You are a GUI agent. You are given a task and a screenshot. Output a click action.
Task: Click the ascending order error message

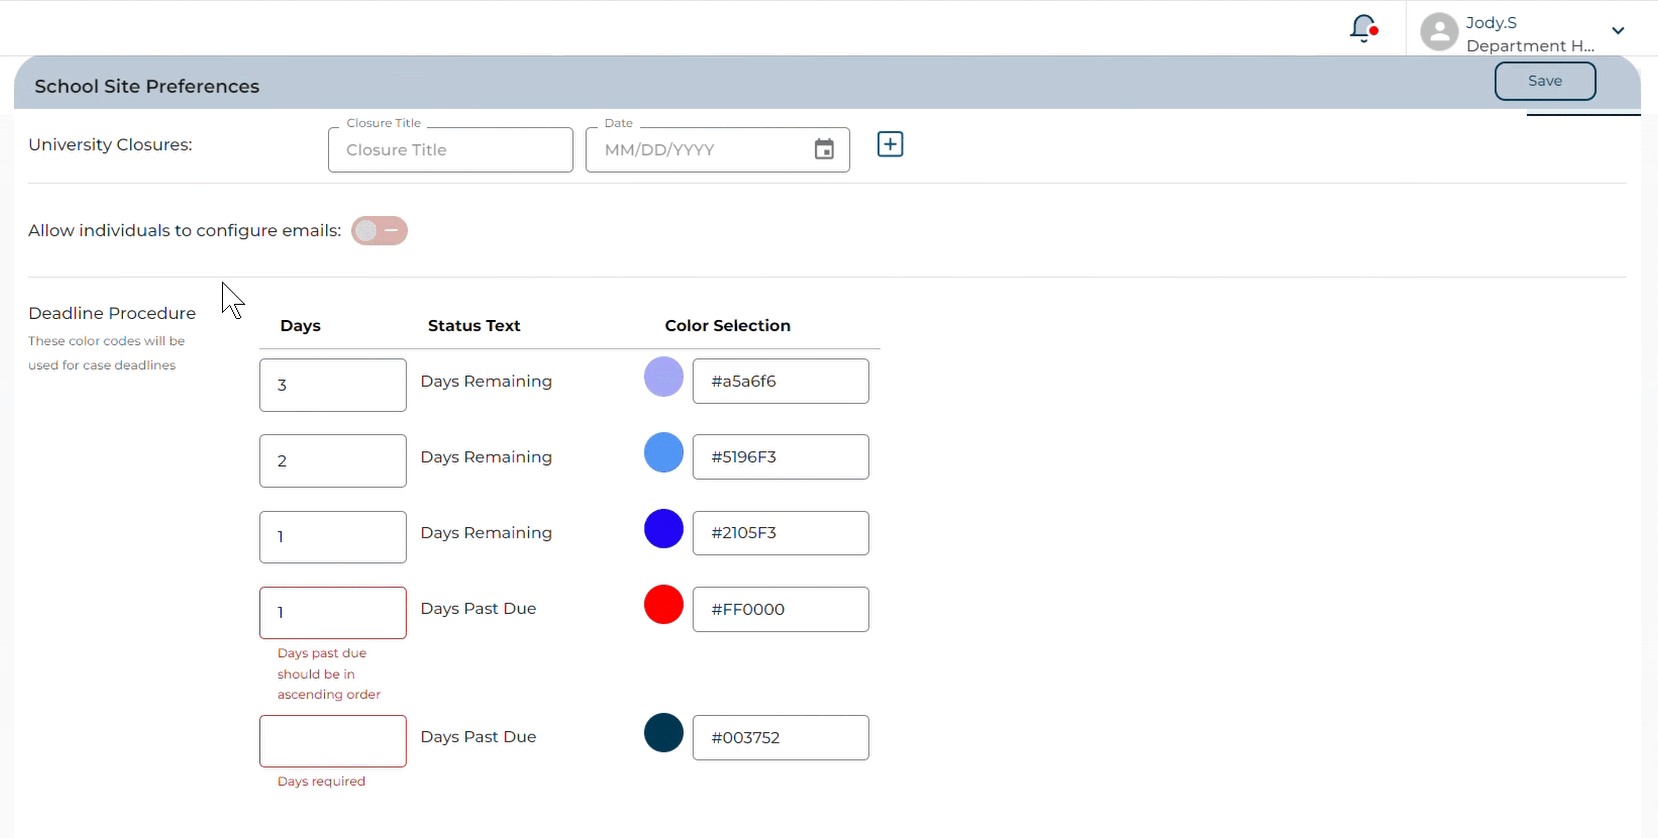tap(329, 674)
